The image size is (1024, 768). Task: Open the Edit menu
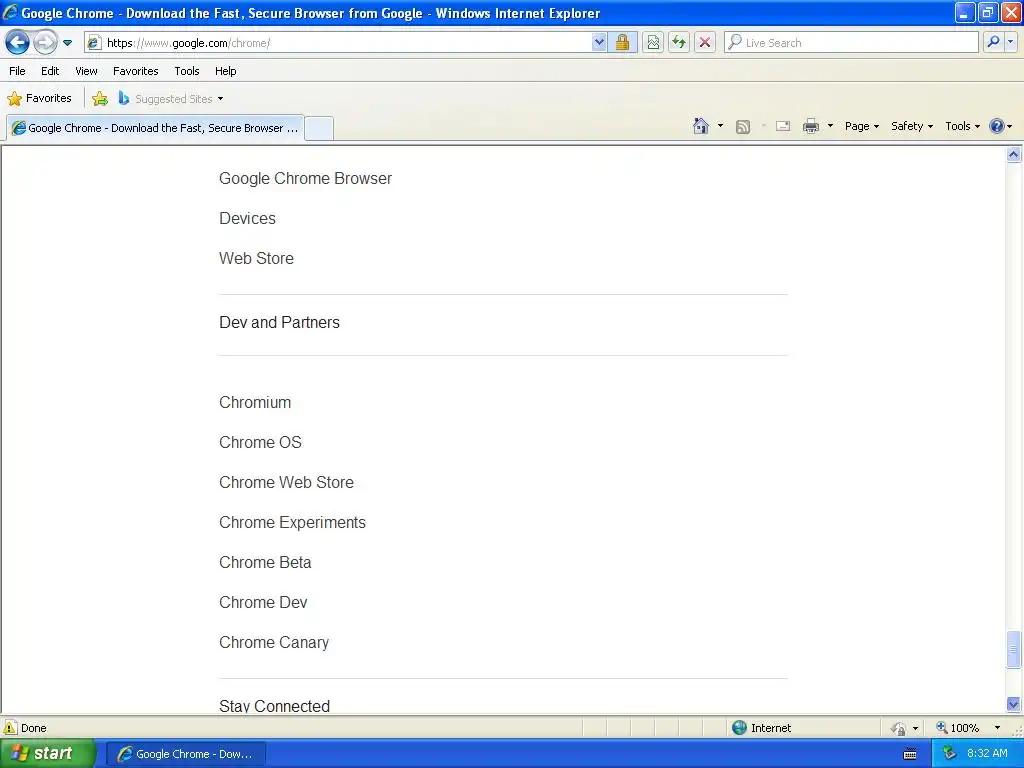(x=50, y=71)
